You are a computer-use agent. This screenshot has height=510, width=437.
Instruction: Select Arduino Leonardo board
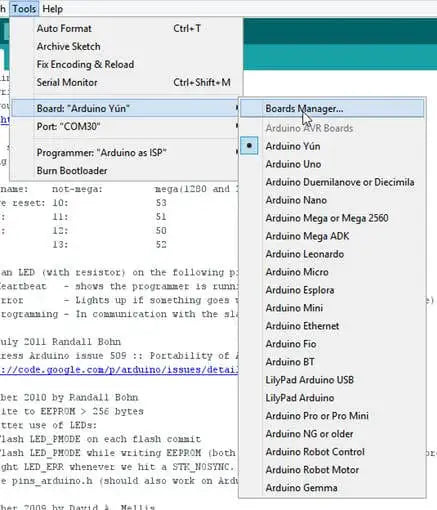coord(332,254)
